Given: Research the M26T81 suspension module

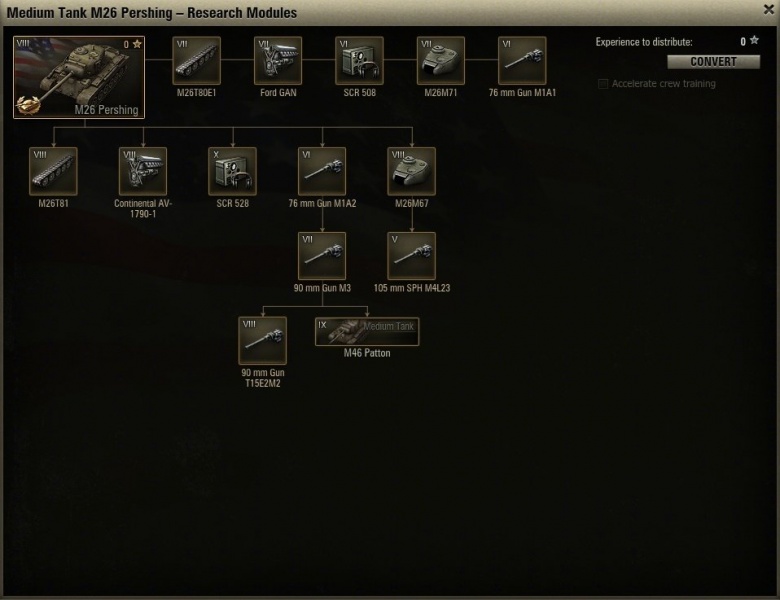Looking at the screenshot, I should coord(53,171).
